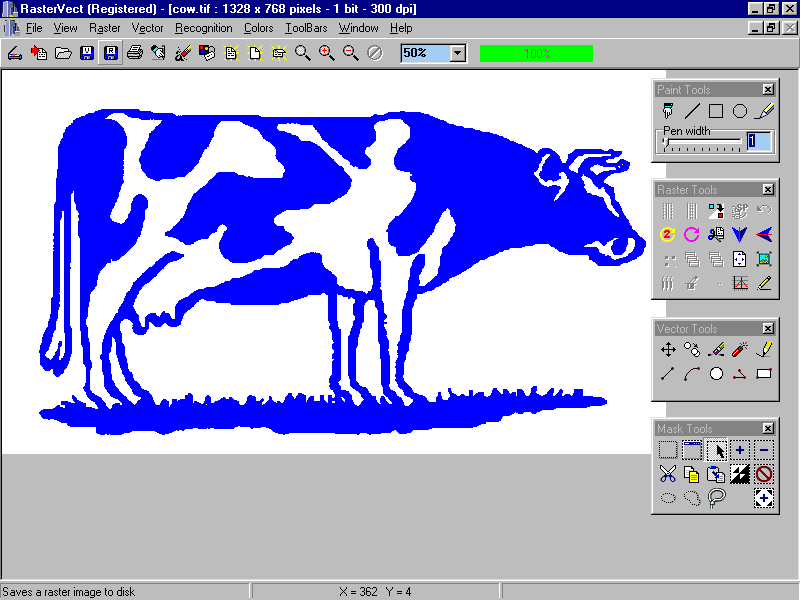Click the add to mask plus icon
This screenshot has width=800, height=600.
coord(740,450)
